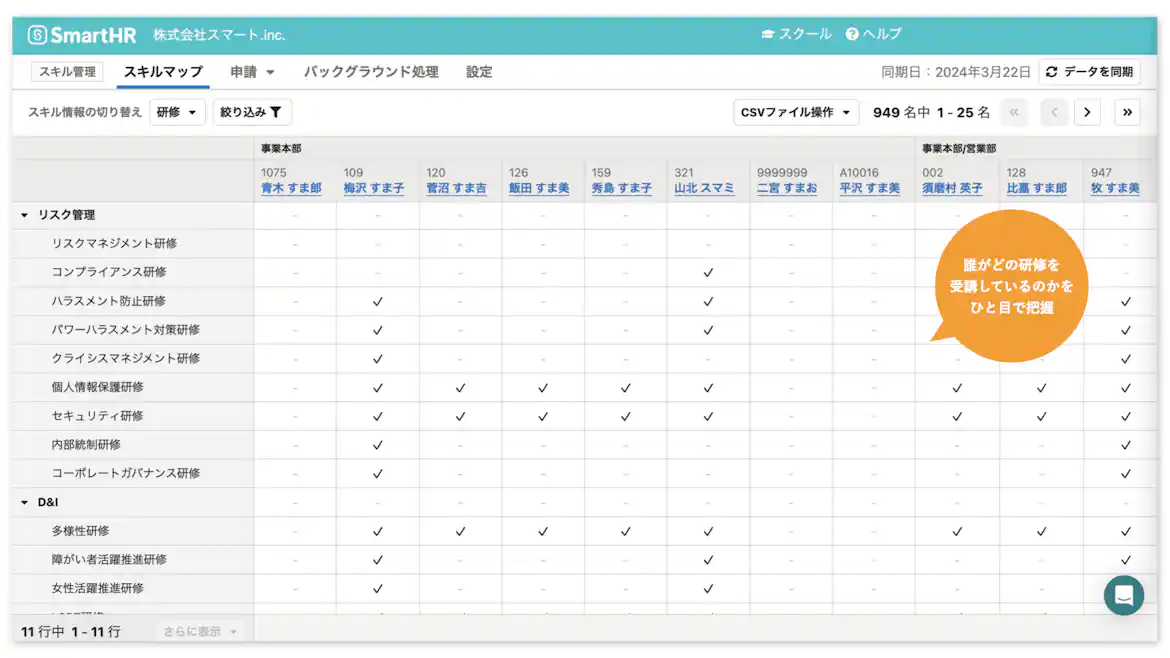
Task: Collapse the リスク管理 category row
Action: (22, 214)
